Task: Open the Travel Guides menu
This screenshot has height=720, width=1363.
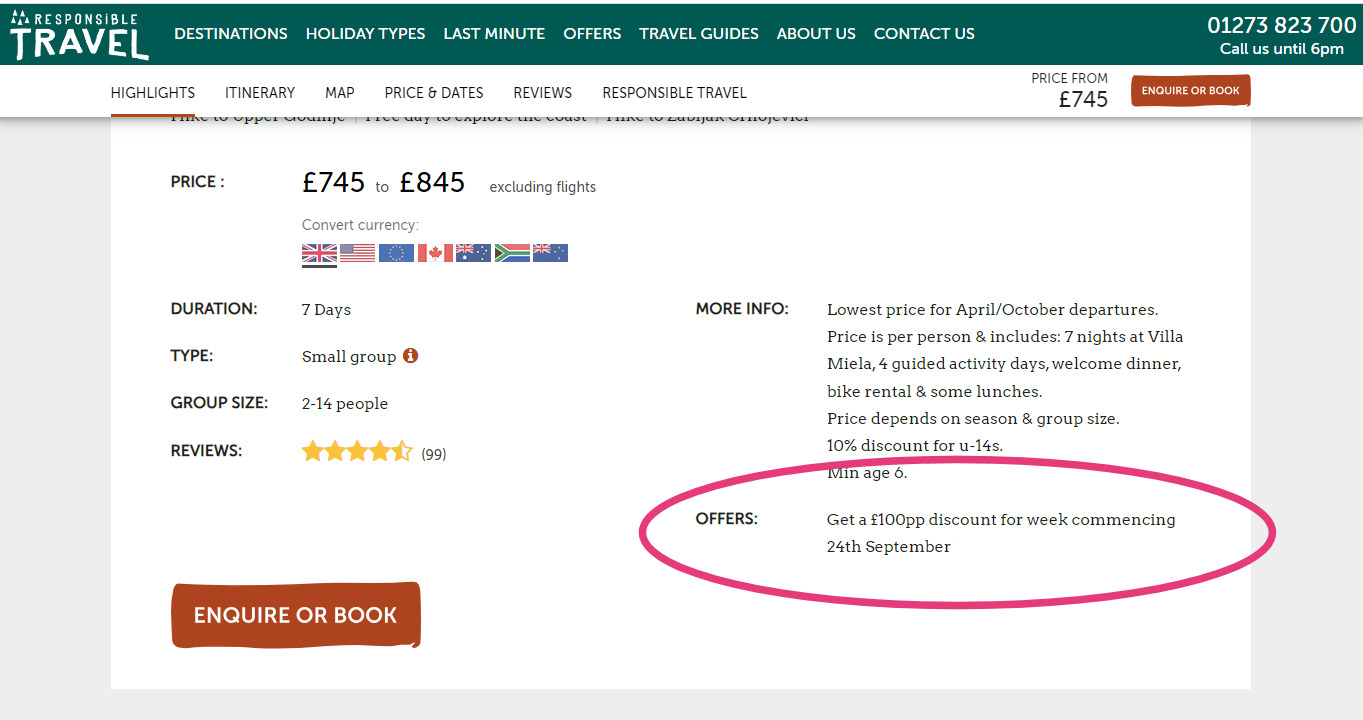Action: coord(699,33)
